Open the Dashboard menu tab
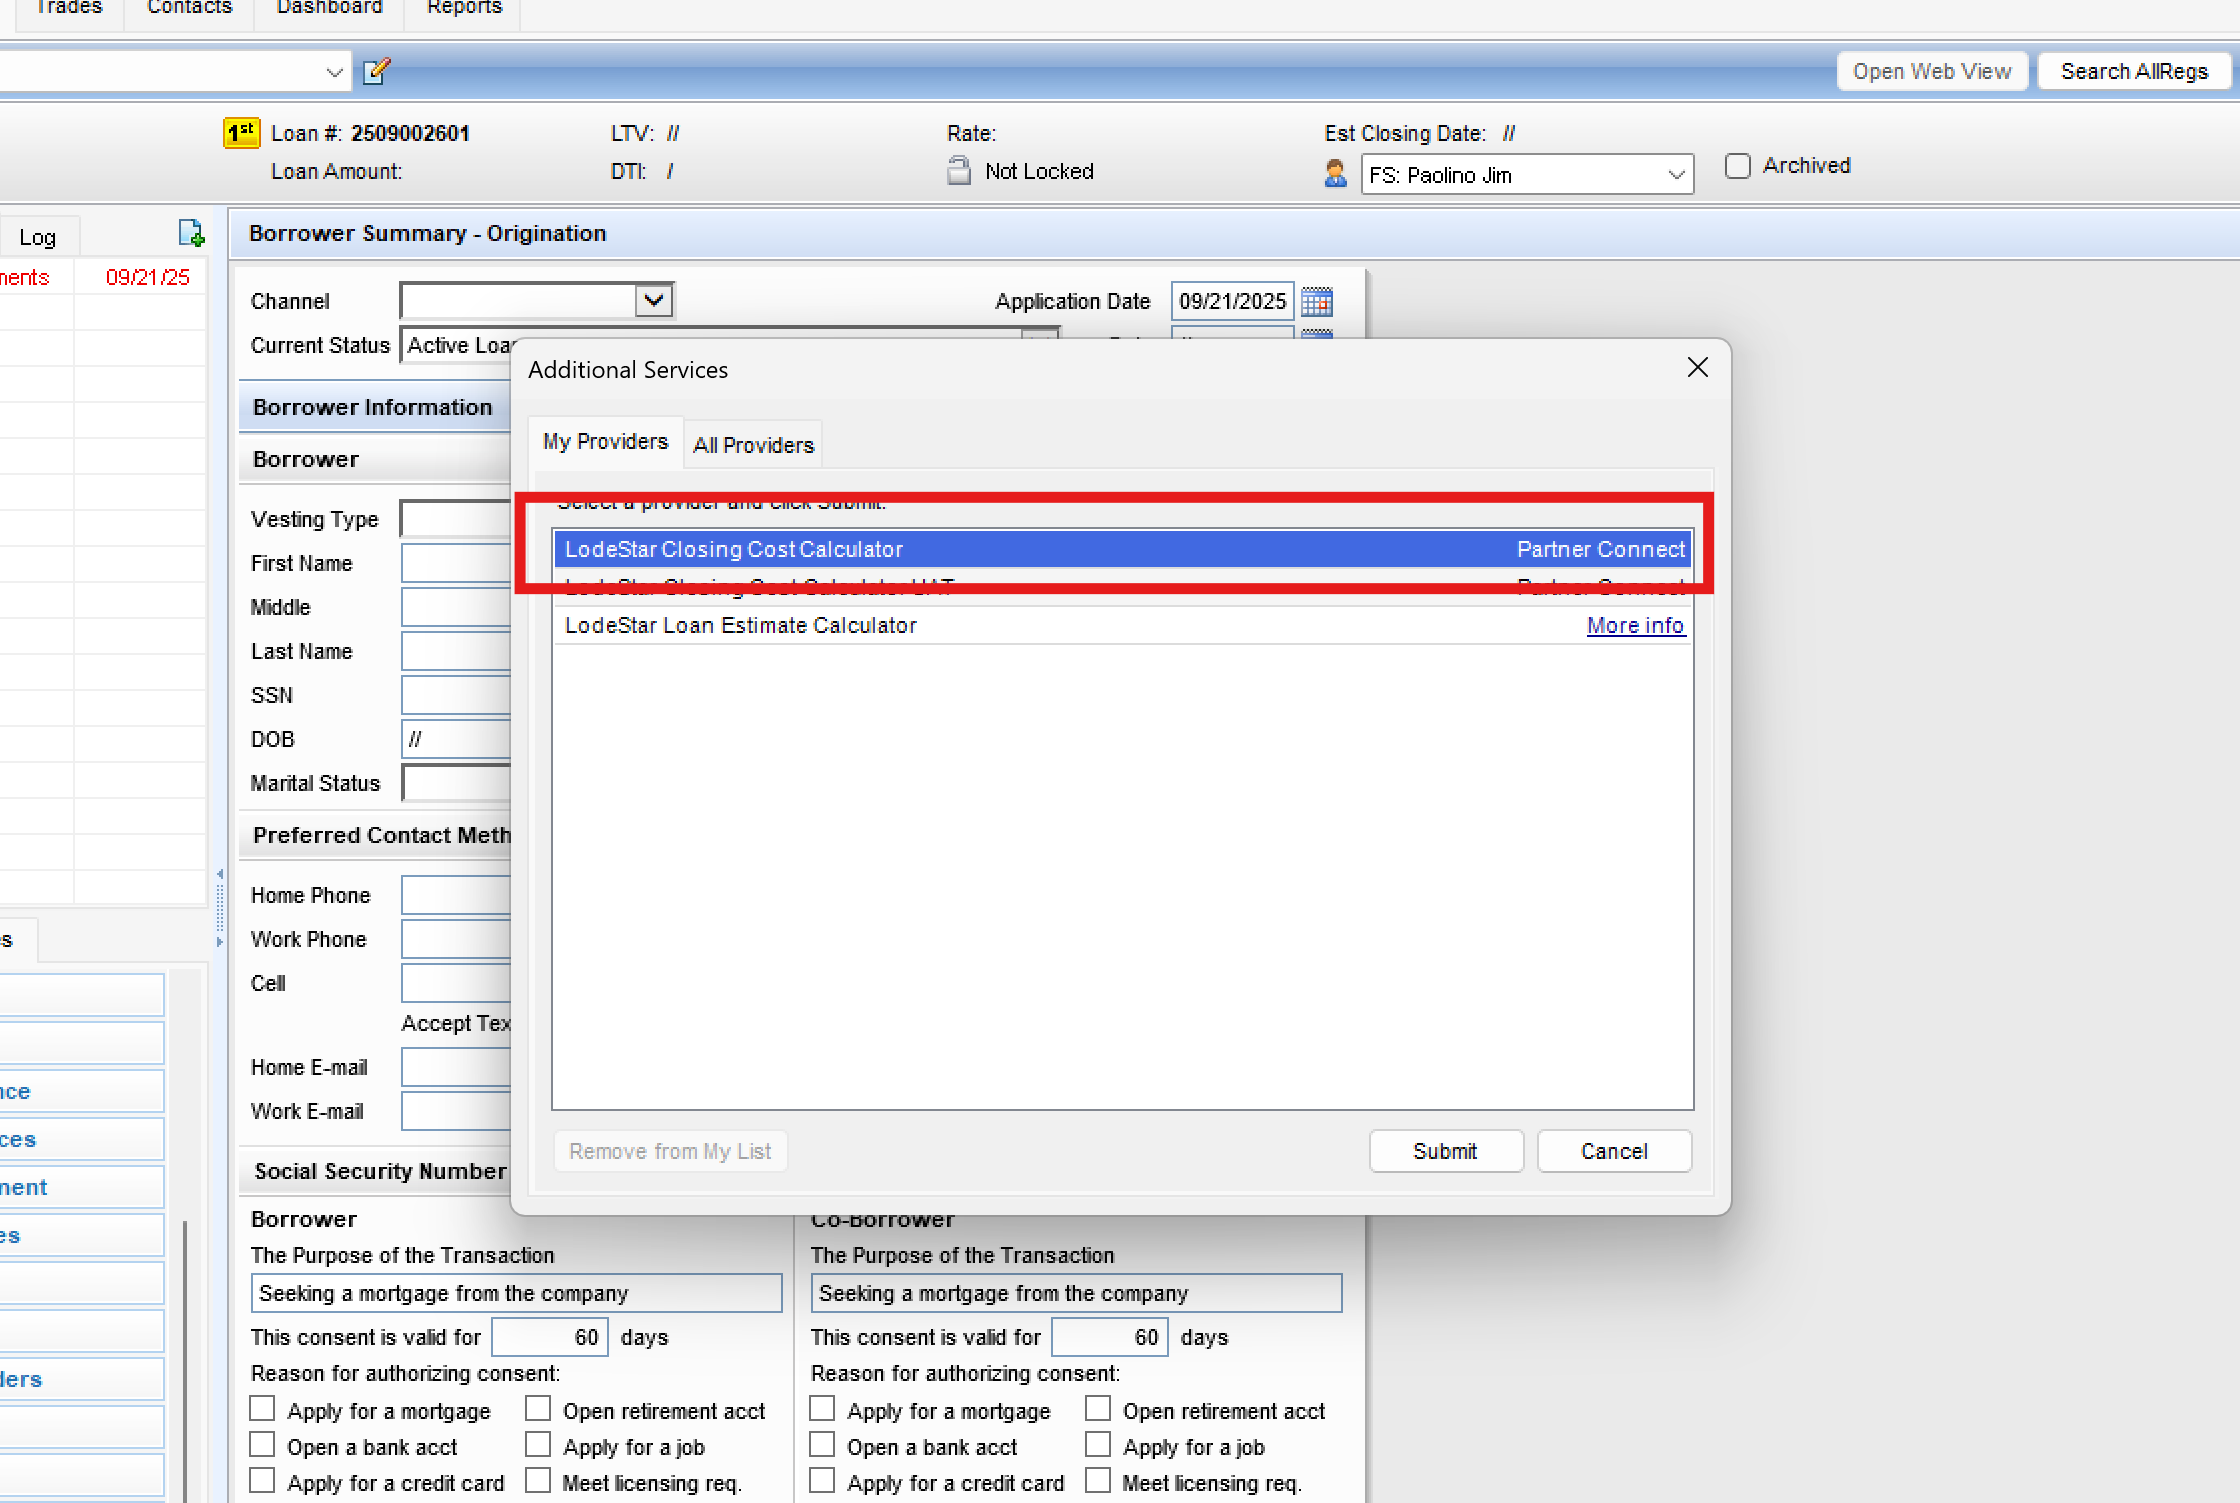The image size is (2240, 1503). point(329,8)
